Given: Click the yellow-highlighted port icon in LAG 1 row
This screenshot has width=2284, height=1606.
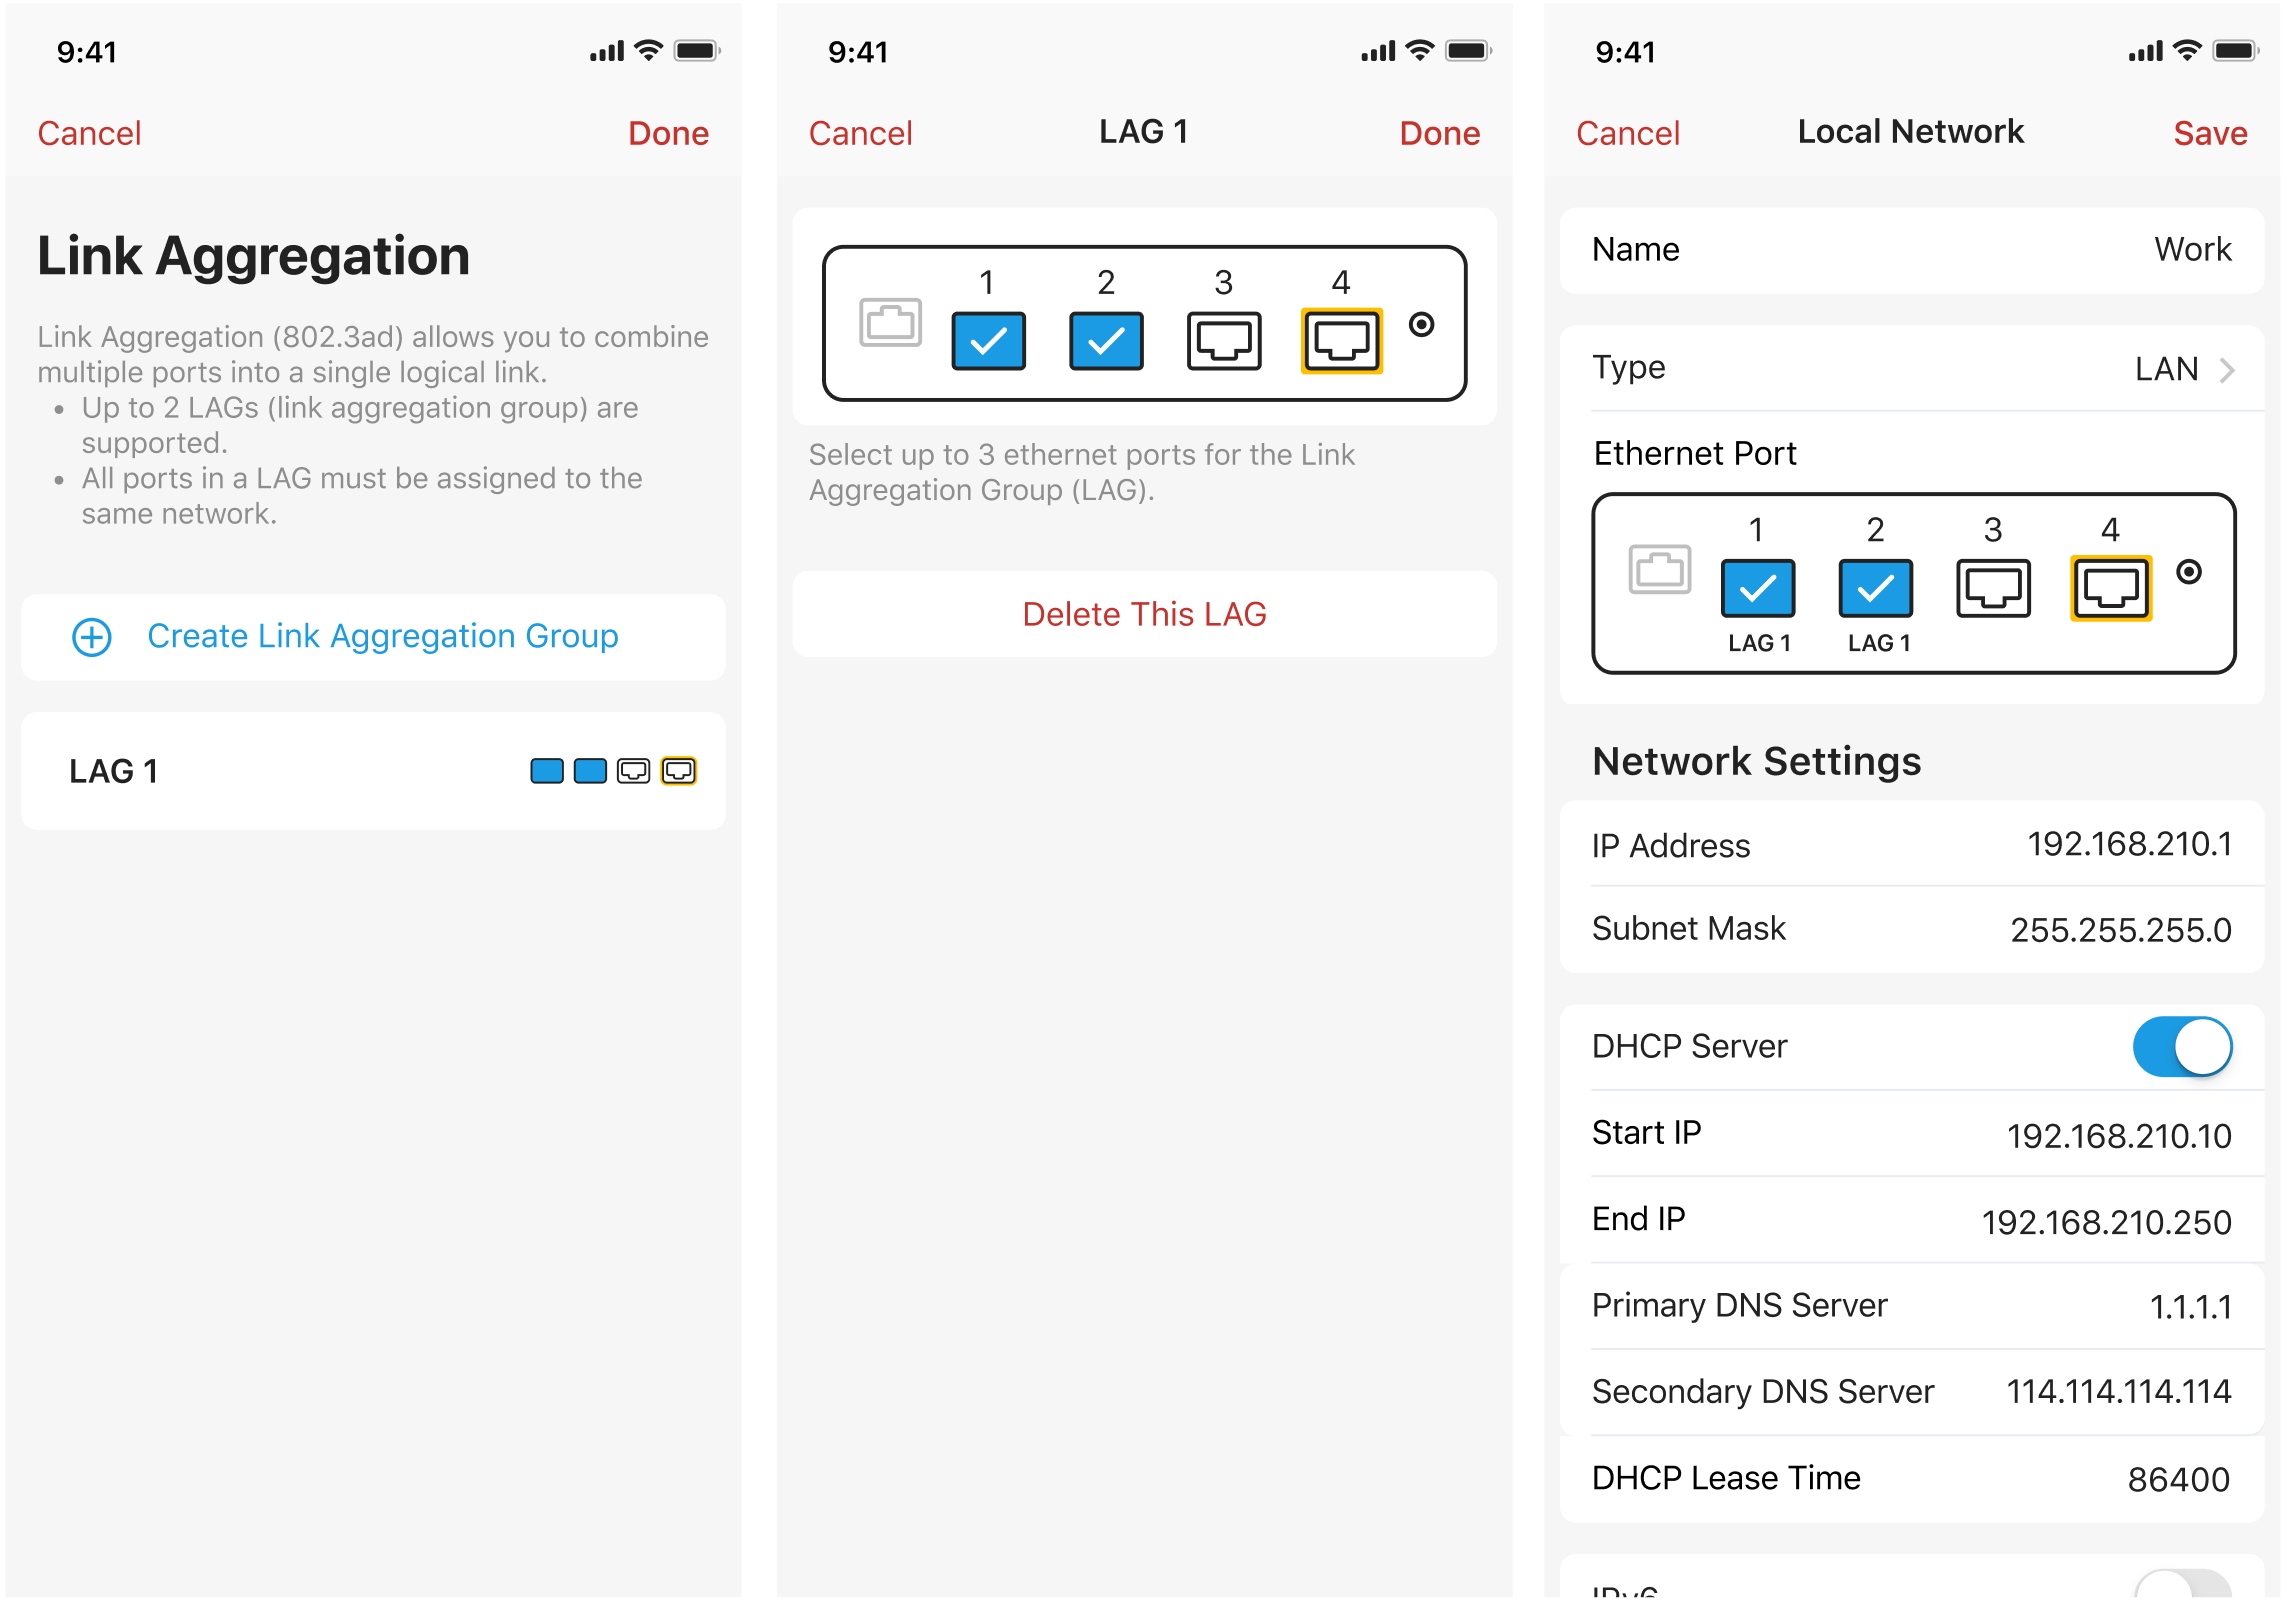Looking at the screenshot, I should [x=679, y=771].
